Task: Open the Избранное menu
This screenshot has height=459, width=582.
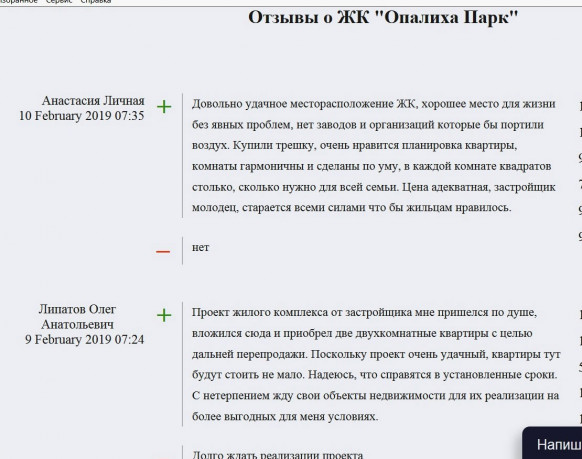Action: [19, 1]
